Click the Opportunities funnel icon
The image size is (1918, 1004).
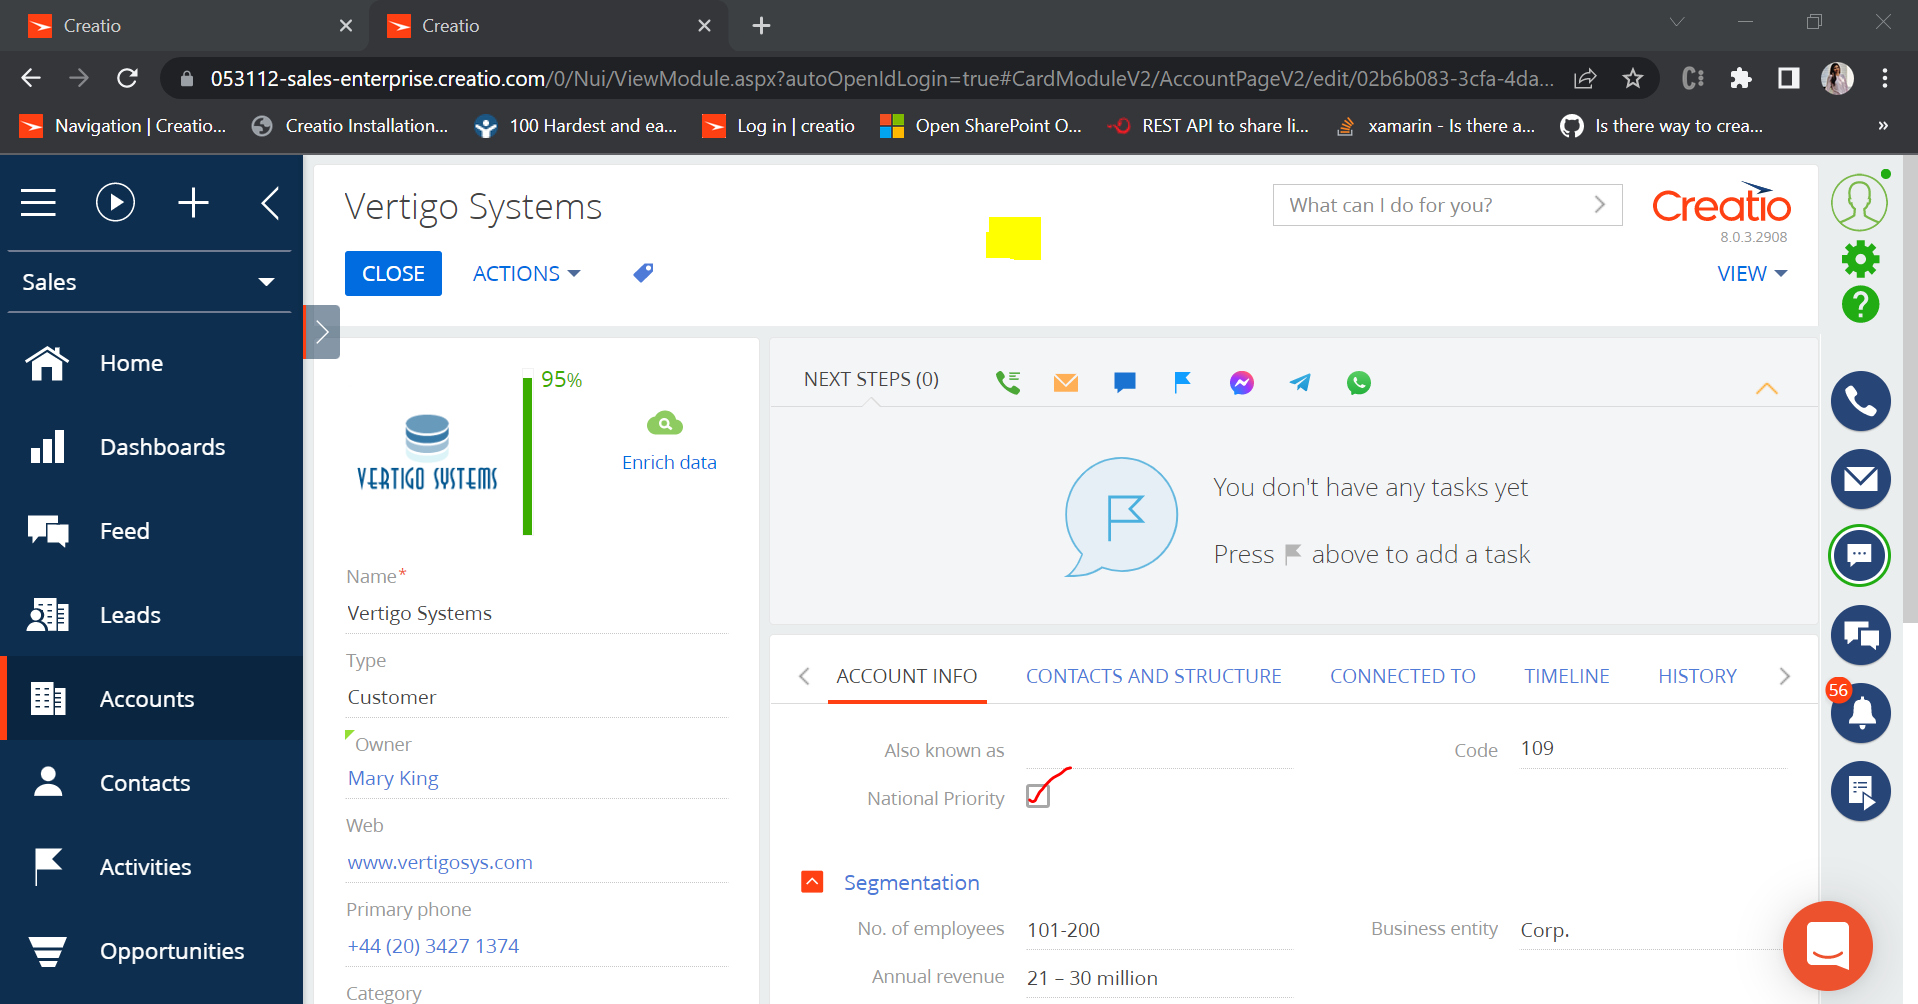[47, 951]
